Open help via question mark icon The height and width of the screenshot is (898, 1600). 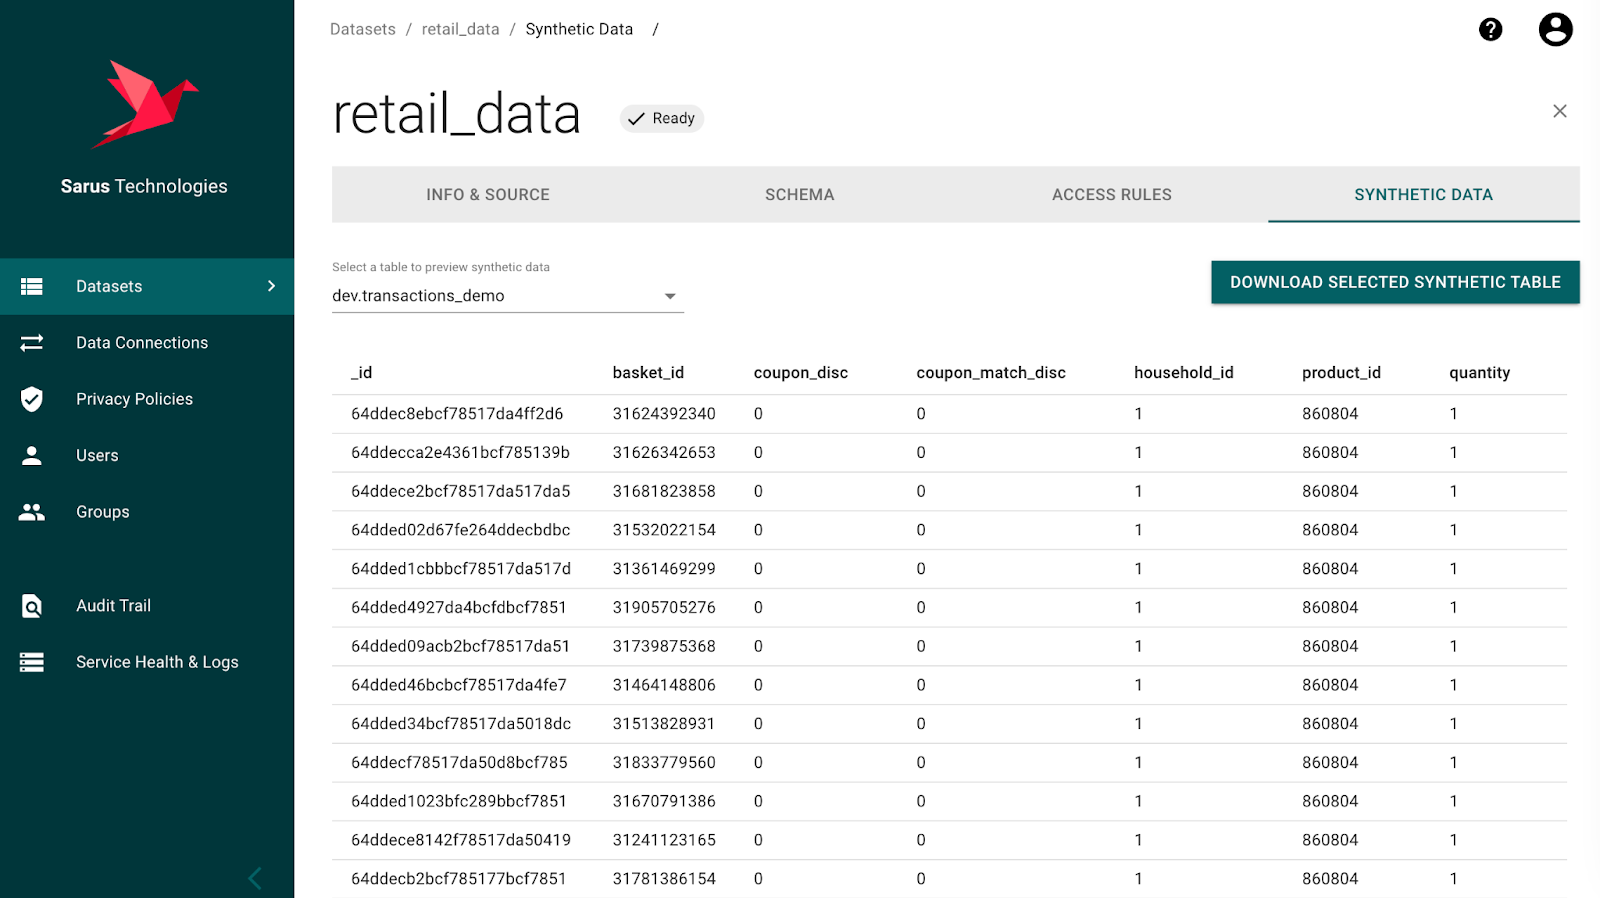(1490, 30)
